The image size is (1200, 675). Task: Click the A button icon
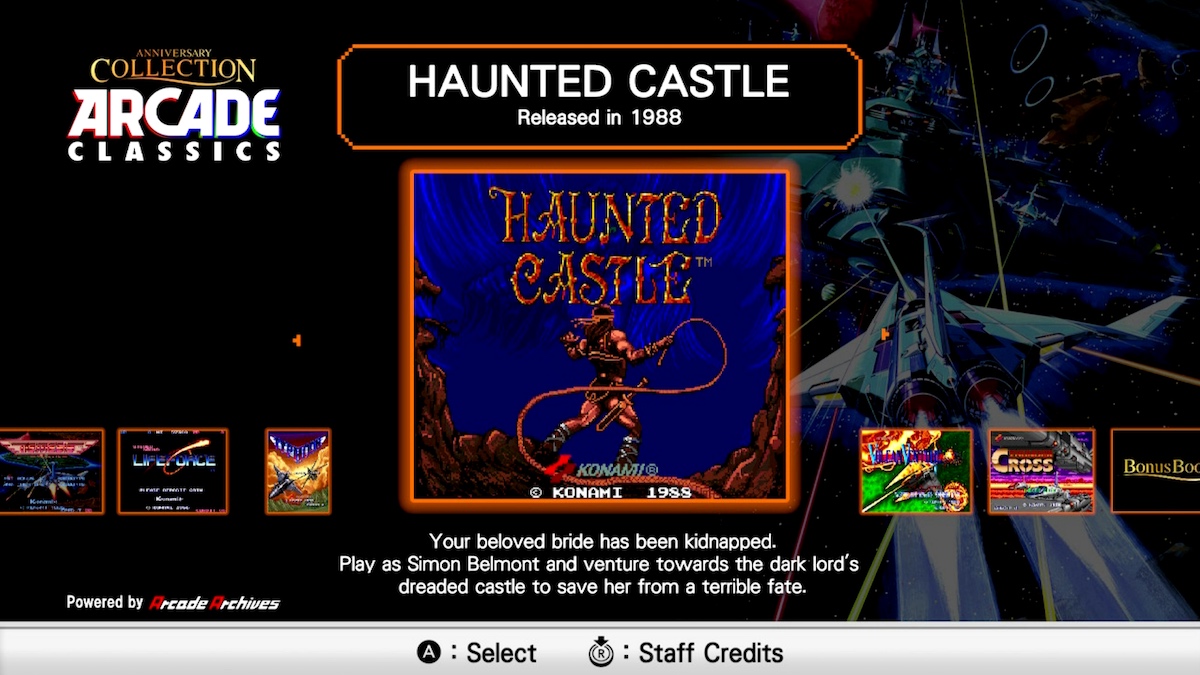[429, 653]
